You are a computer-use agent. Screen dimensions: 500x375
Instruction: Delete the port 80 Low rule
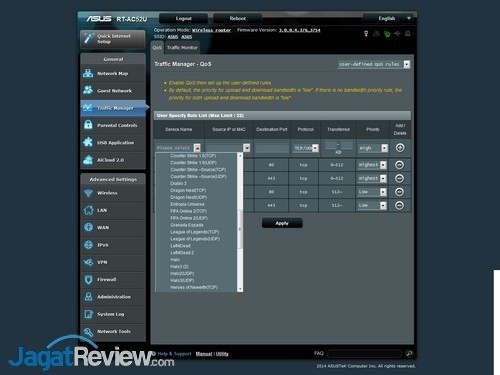[399, 192]
